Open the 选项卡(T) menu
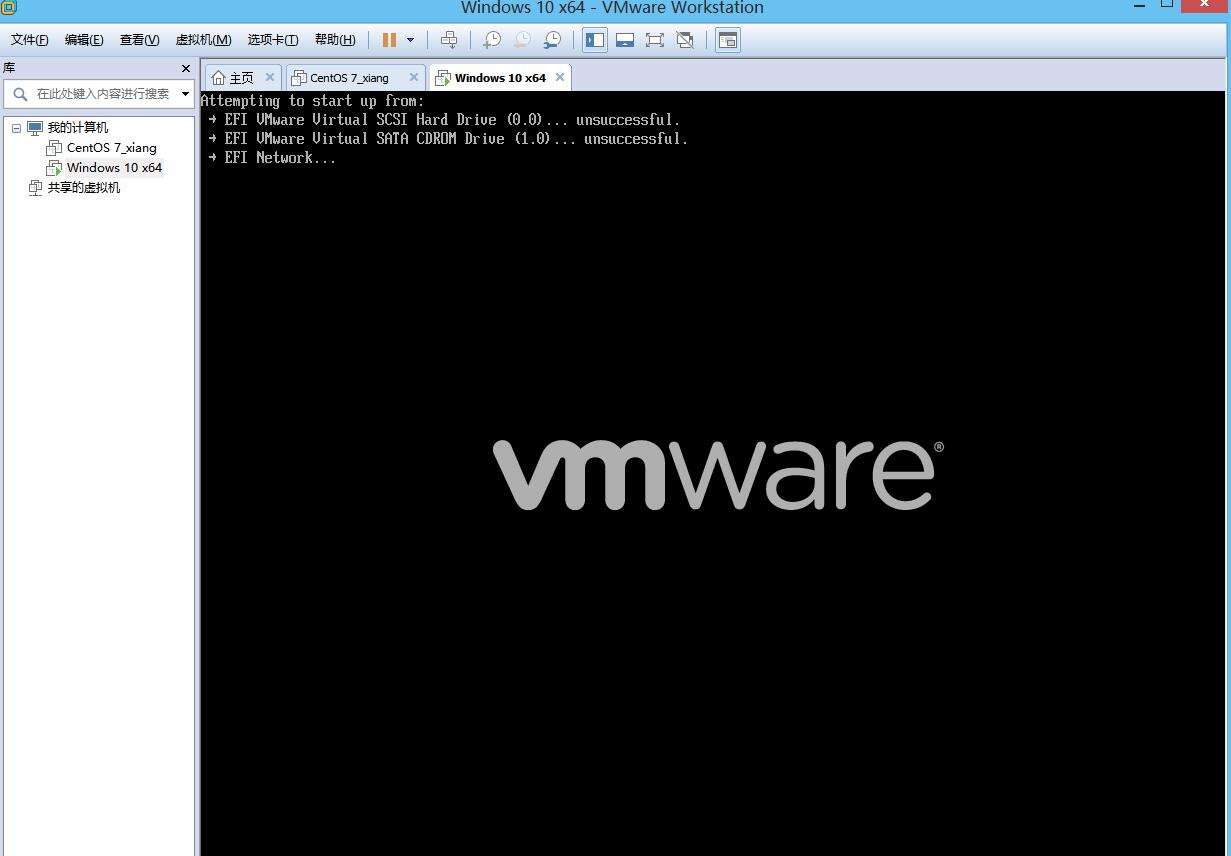Image resolution: width=1231 pixels, height=856 pixels. coord(273,40)
